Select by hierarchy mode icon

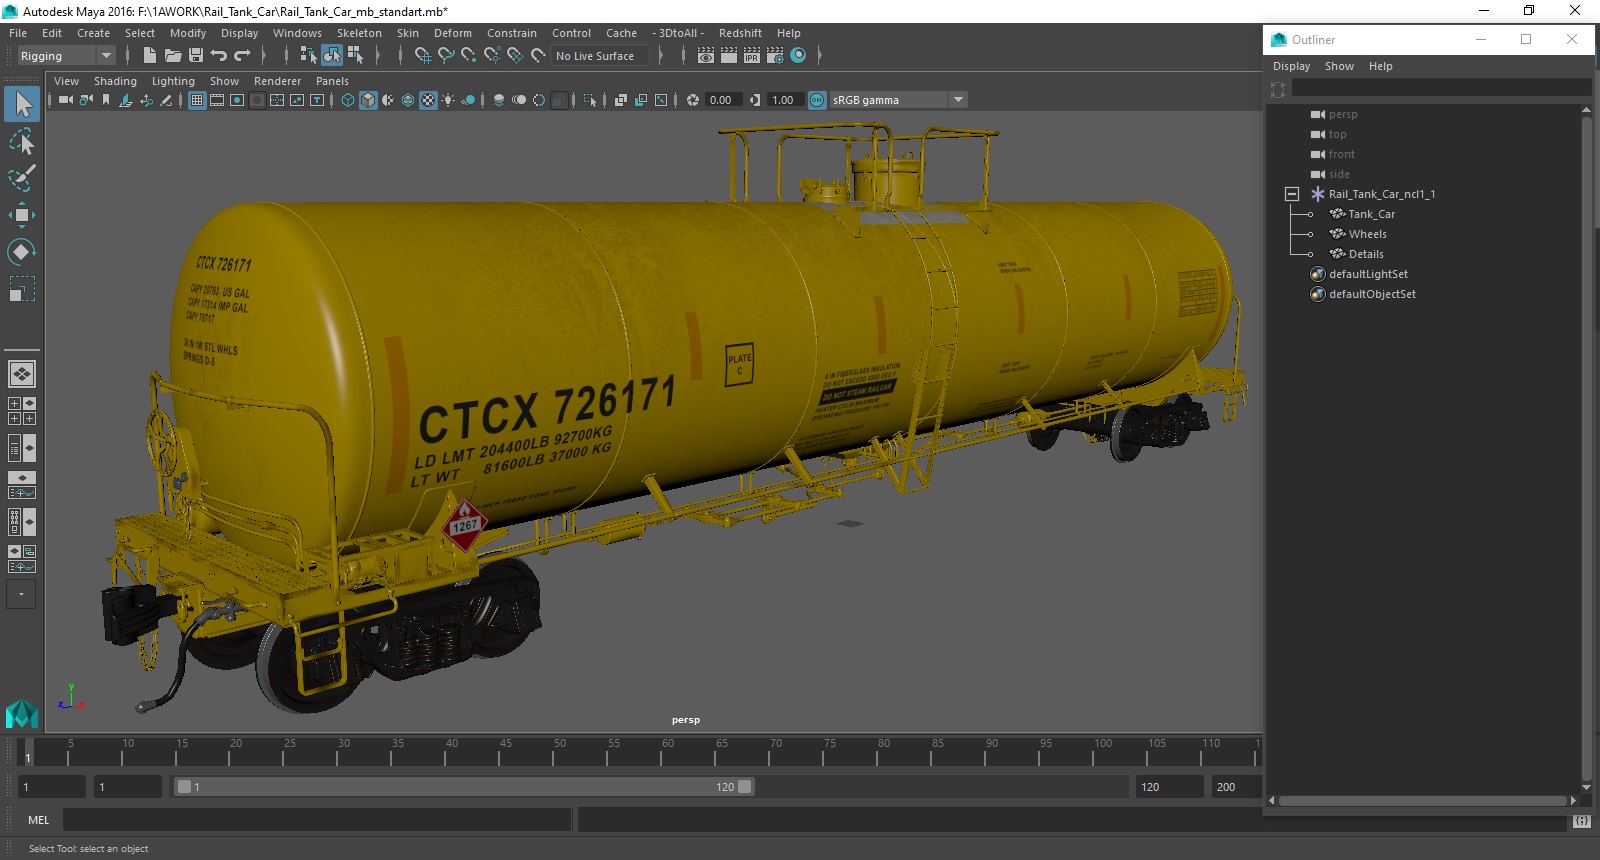click(x=308, y=56)
